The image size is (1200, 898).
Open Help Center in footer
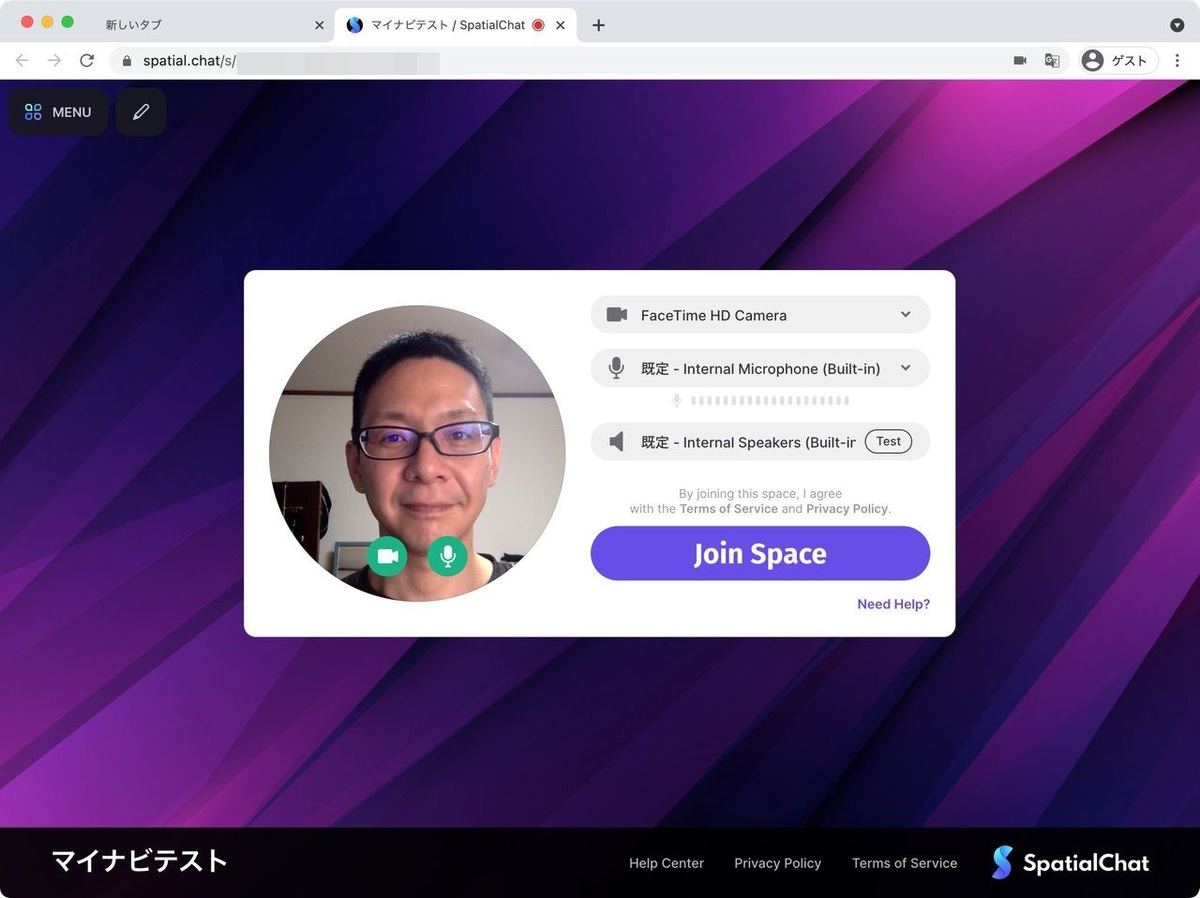coord(666,863)
